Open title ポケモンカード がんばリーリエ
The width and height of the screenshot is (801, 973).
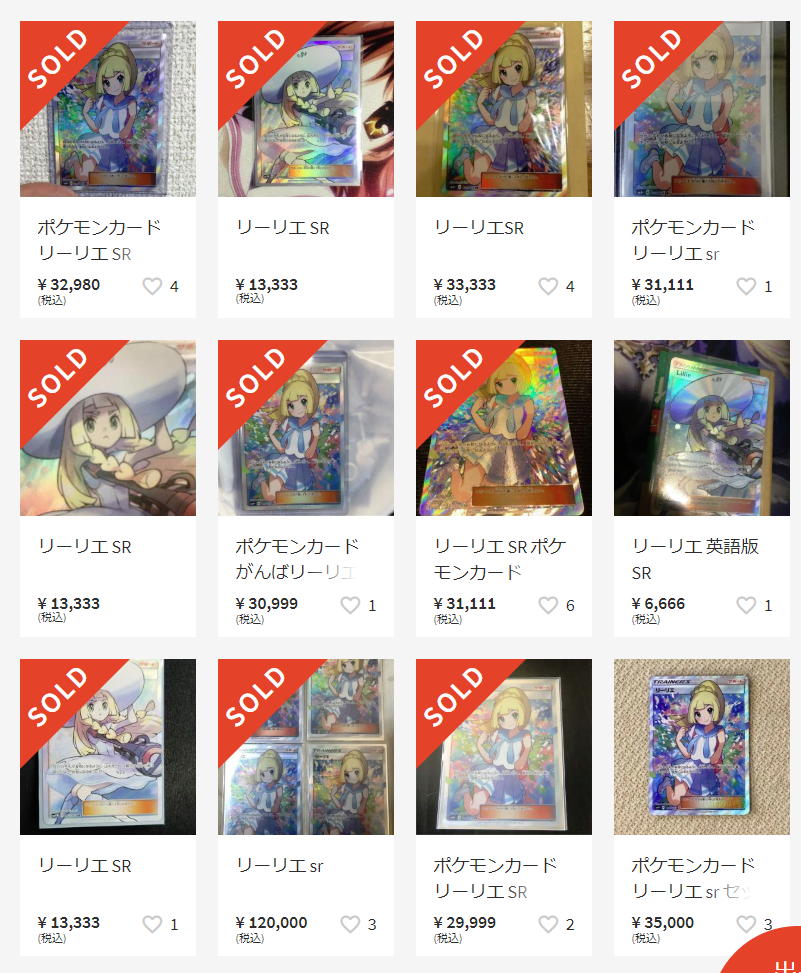click(x=297, y=558)
